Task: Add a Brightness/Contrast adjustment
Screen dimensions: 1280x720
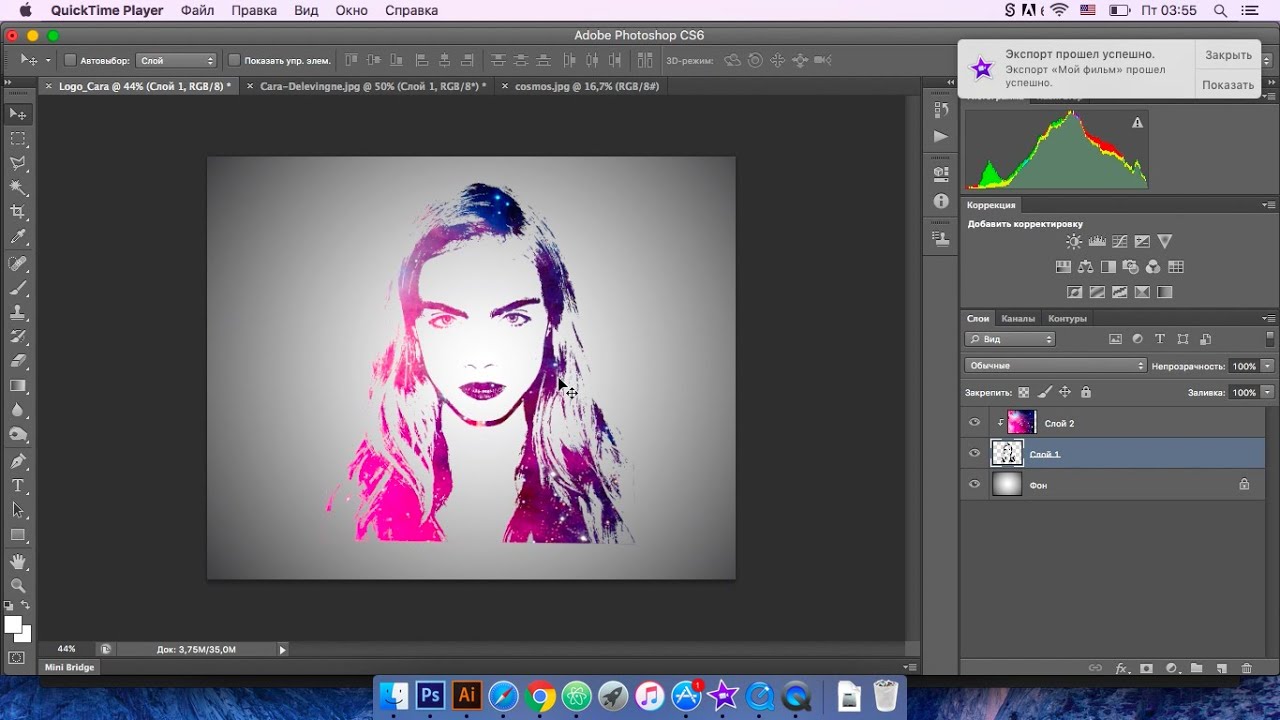Action: coord(1074,242)
